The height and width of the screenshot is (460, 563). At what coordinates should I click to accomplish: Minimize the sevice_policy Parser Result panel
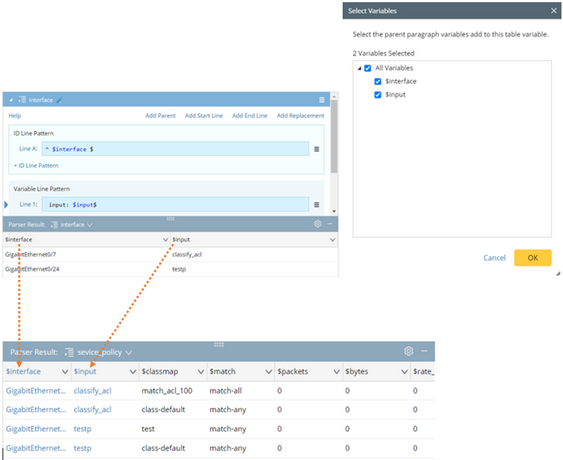(424, 351)
